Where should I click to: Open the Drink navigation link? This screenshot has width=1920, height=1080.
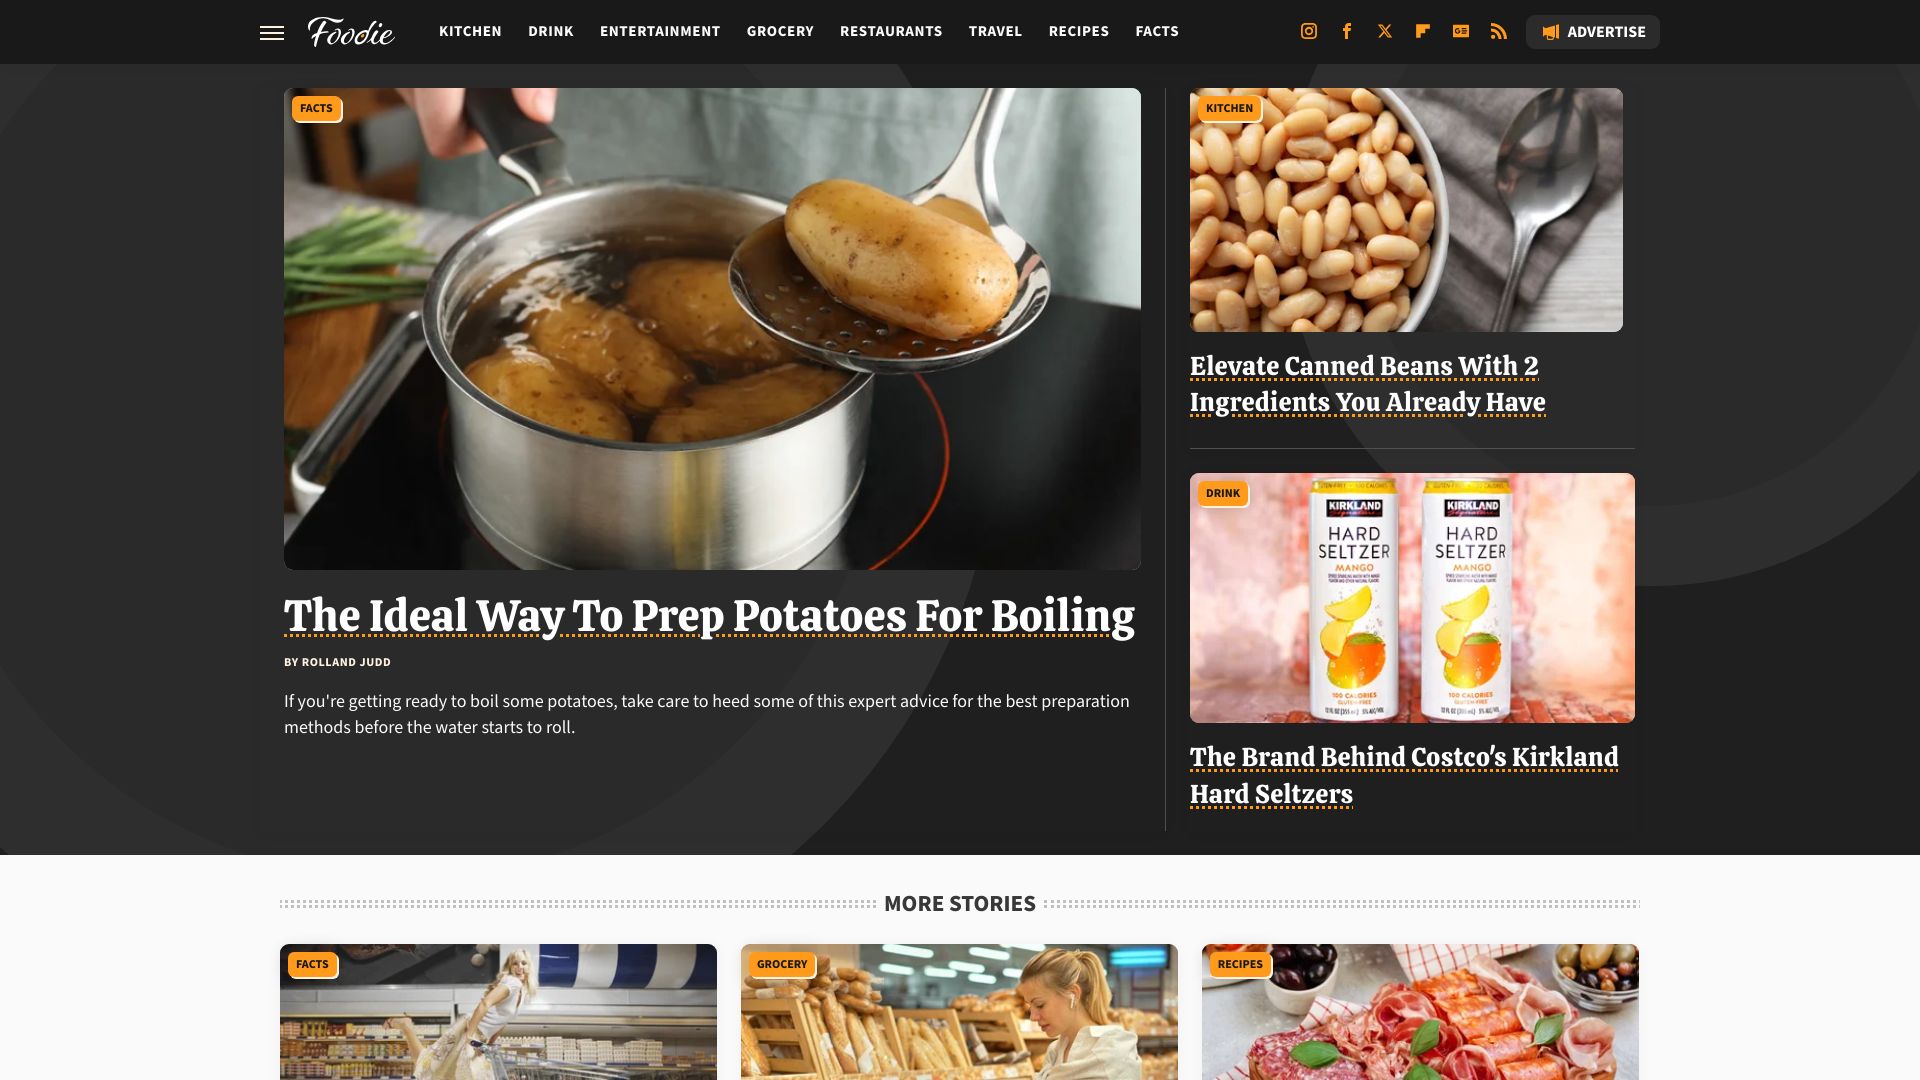pyautogui.click(x=551, y=32)
